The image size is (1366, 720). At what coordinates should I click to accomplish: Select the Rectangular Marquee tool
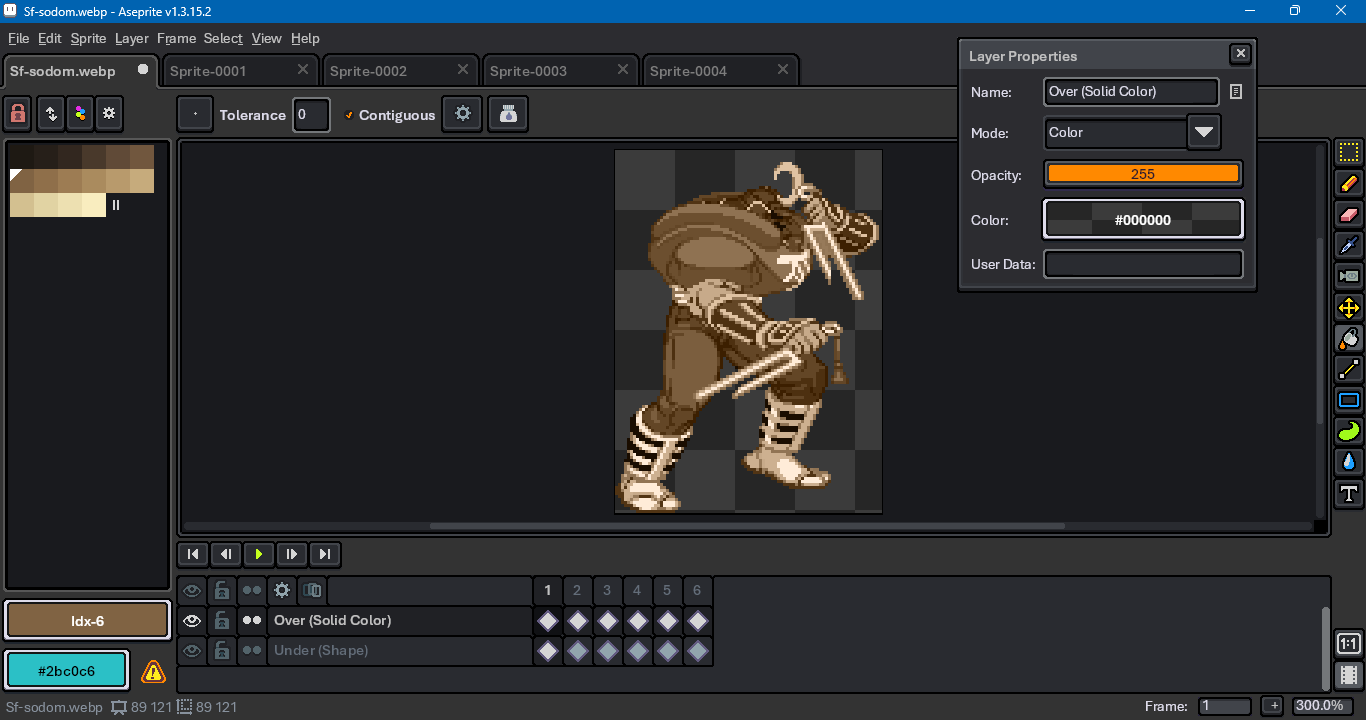click(1349, 153)
